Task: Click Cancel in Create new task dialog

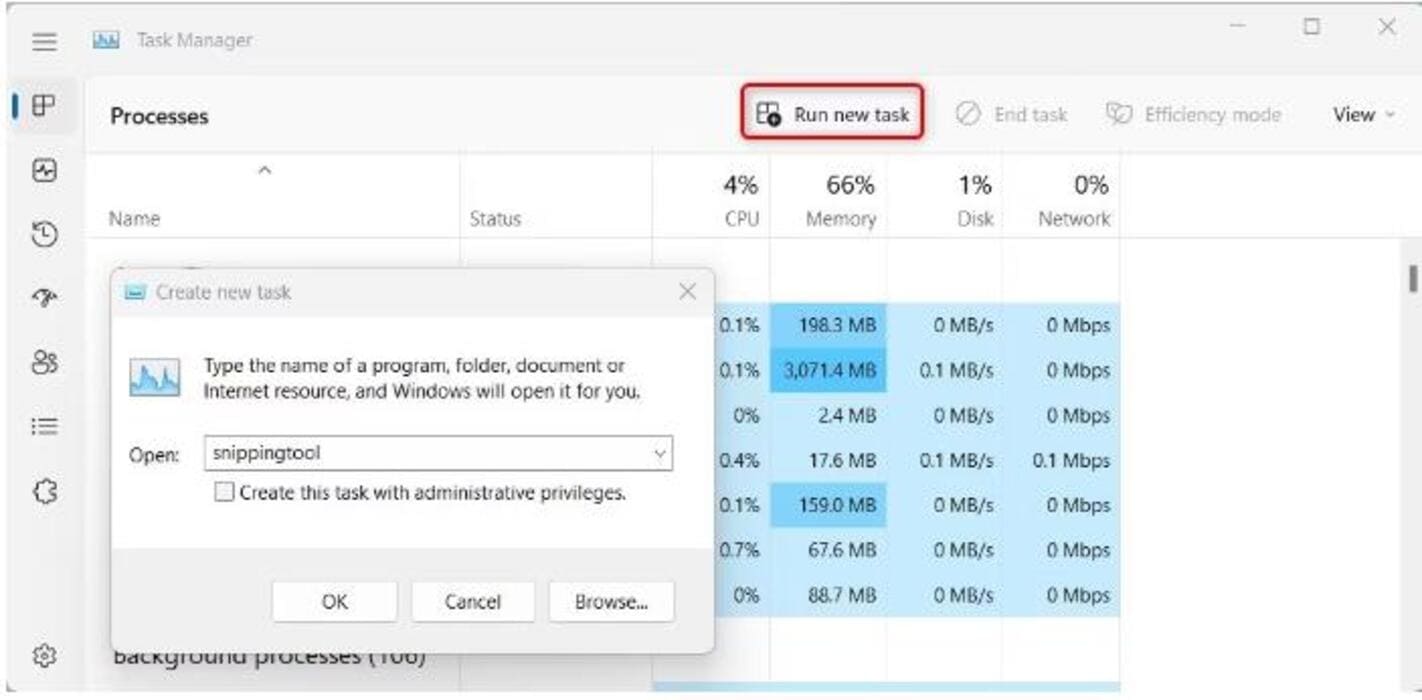Action: tap(473, 602)
